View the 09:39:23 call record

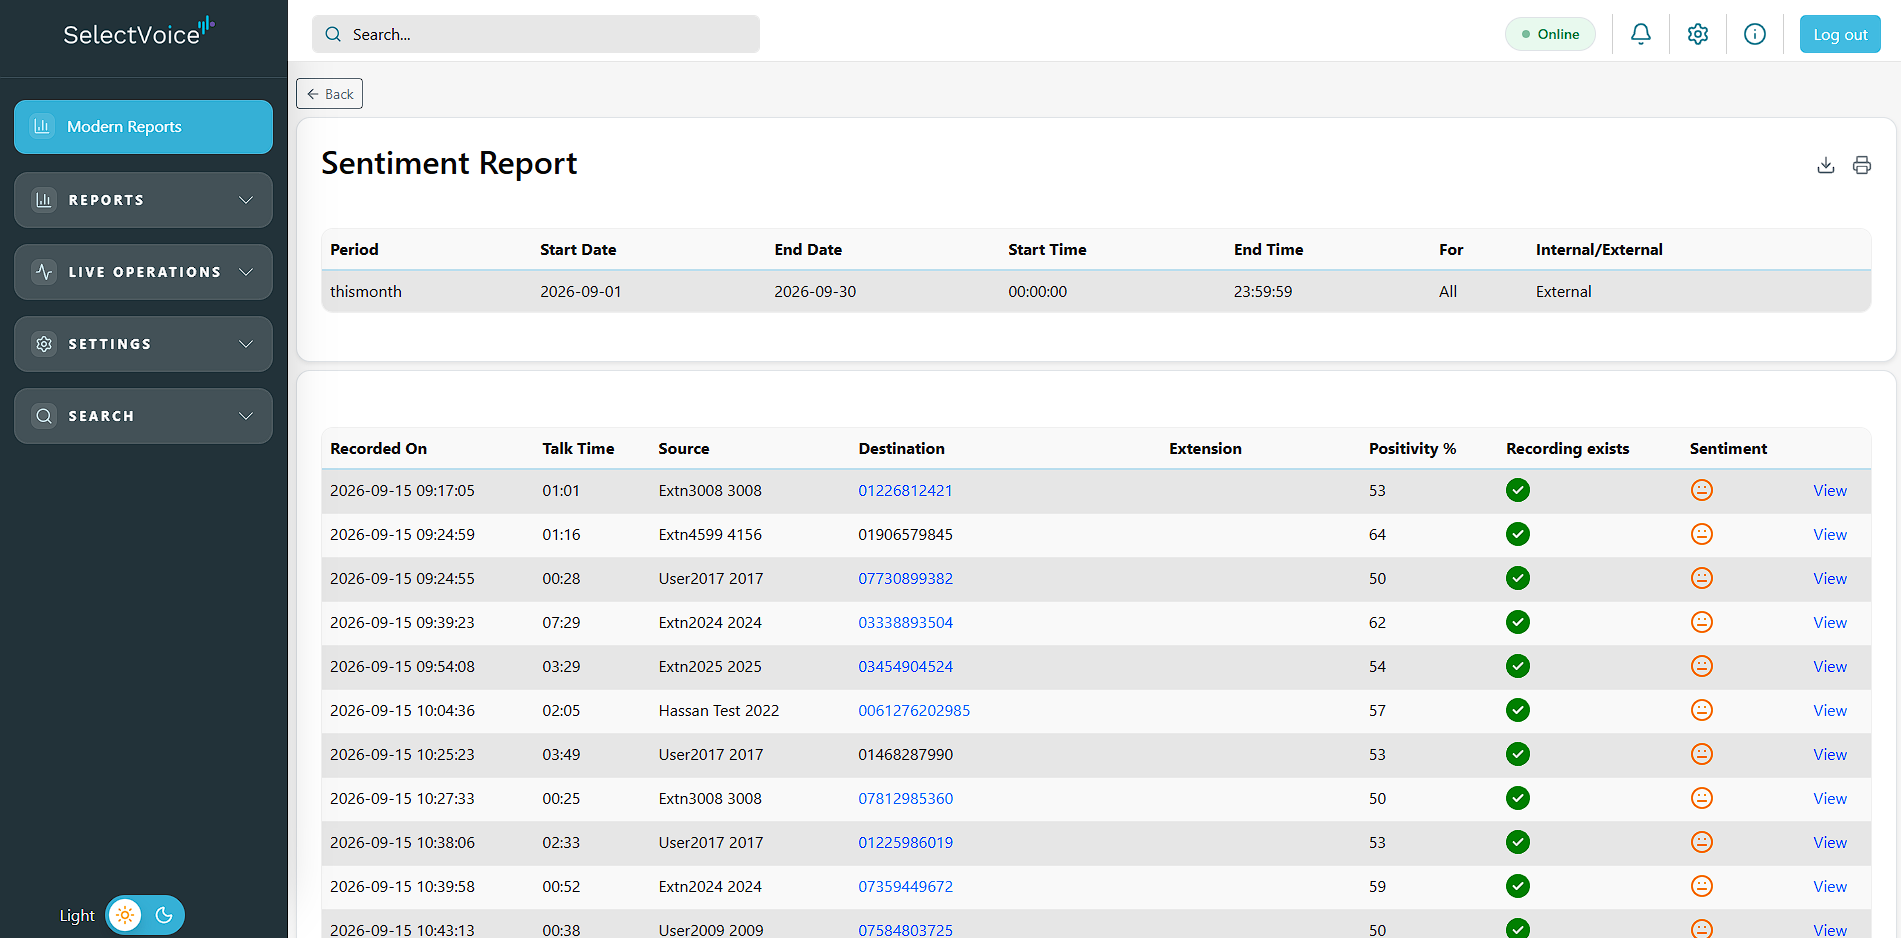(1830, 622)
